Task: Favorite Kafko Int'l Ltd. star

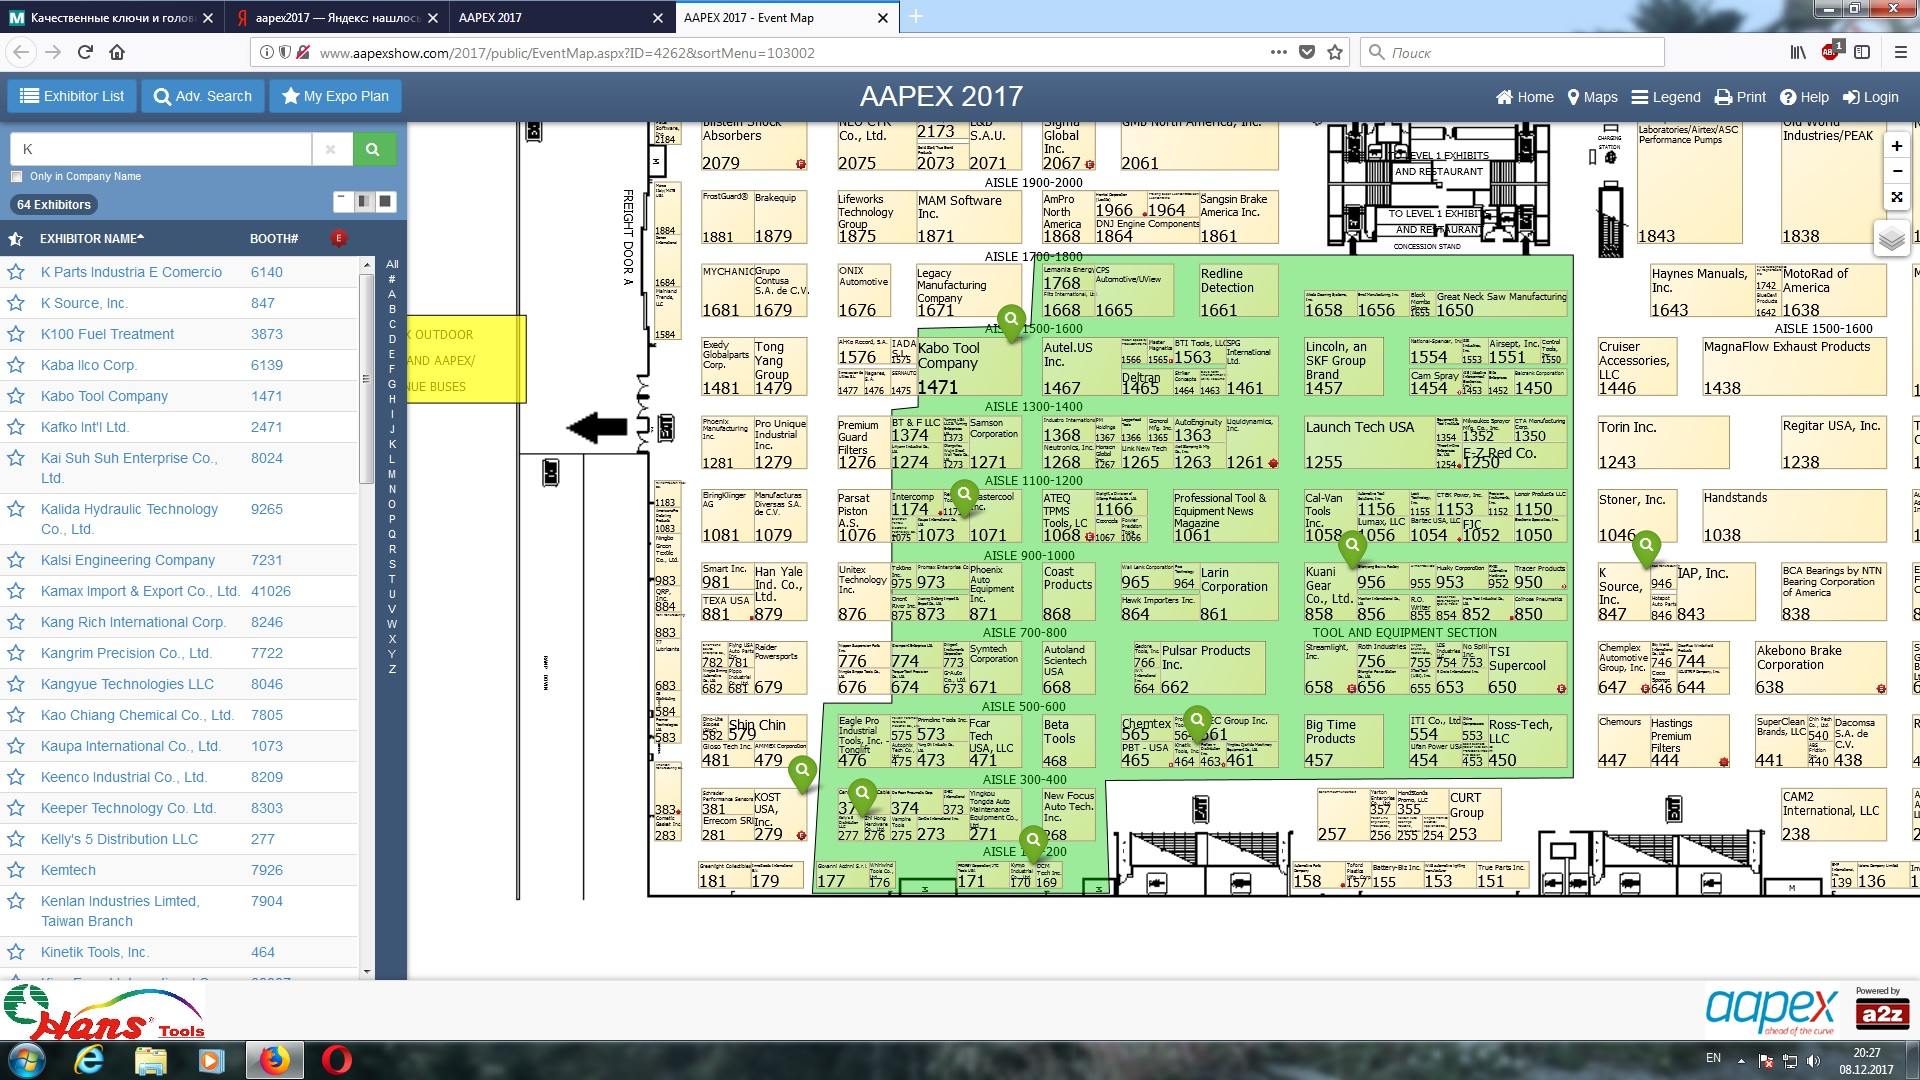Action: tap(16, 427)
